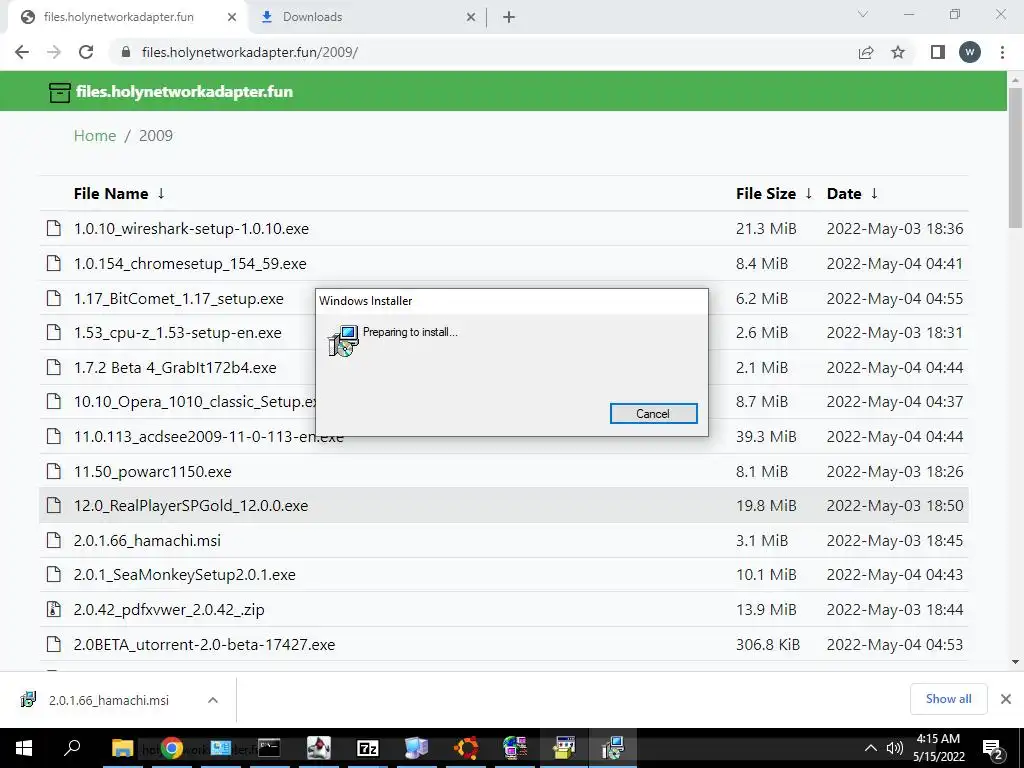
Task: Click file icon beside SeaMonkeySetup row
Action: [54, 574]
